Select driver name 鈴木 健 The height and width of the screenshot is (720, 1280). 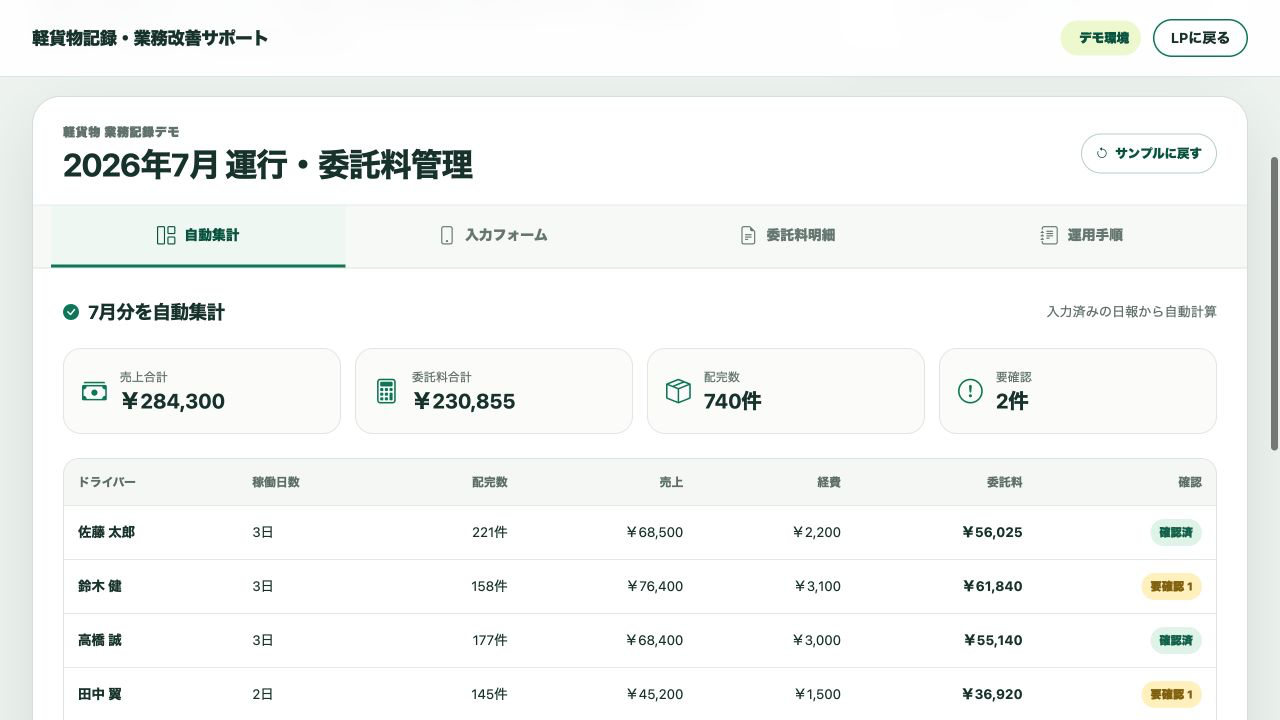100,586
